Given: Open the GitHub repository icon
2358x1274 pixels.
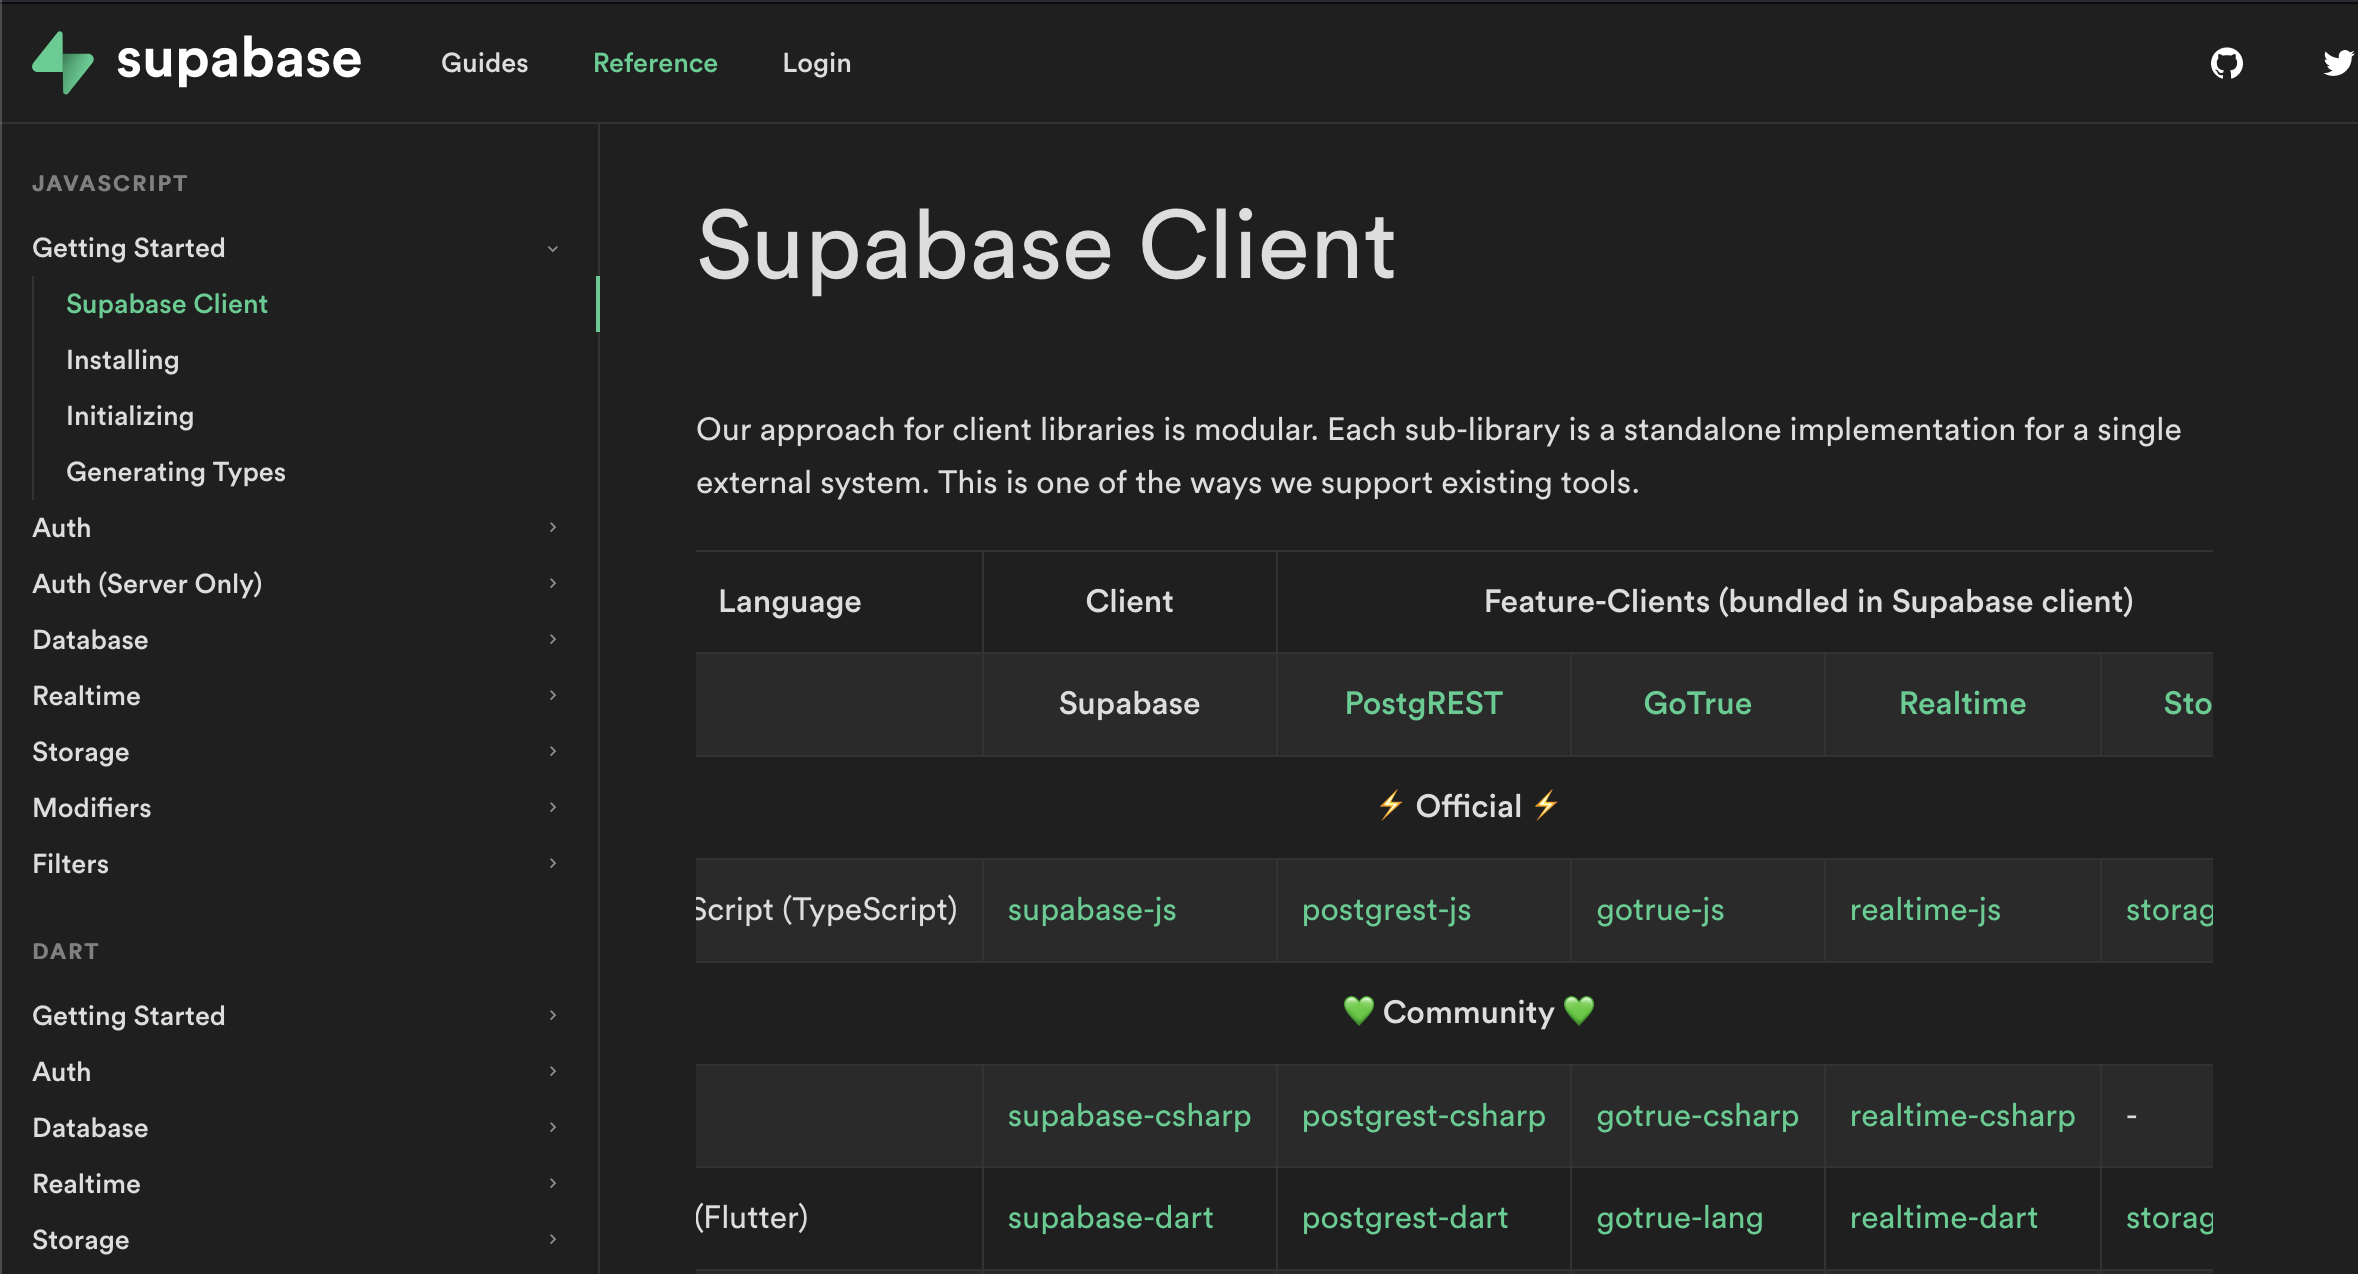Looking at the screenshot, I should (x=2228, y=62).
